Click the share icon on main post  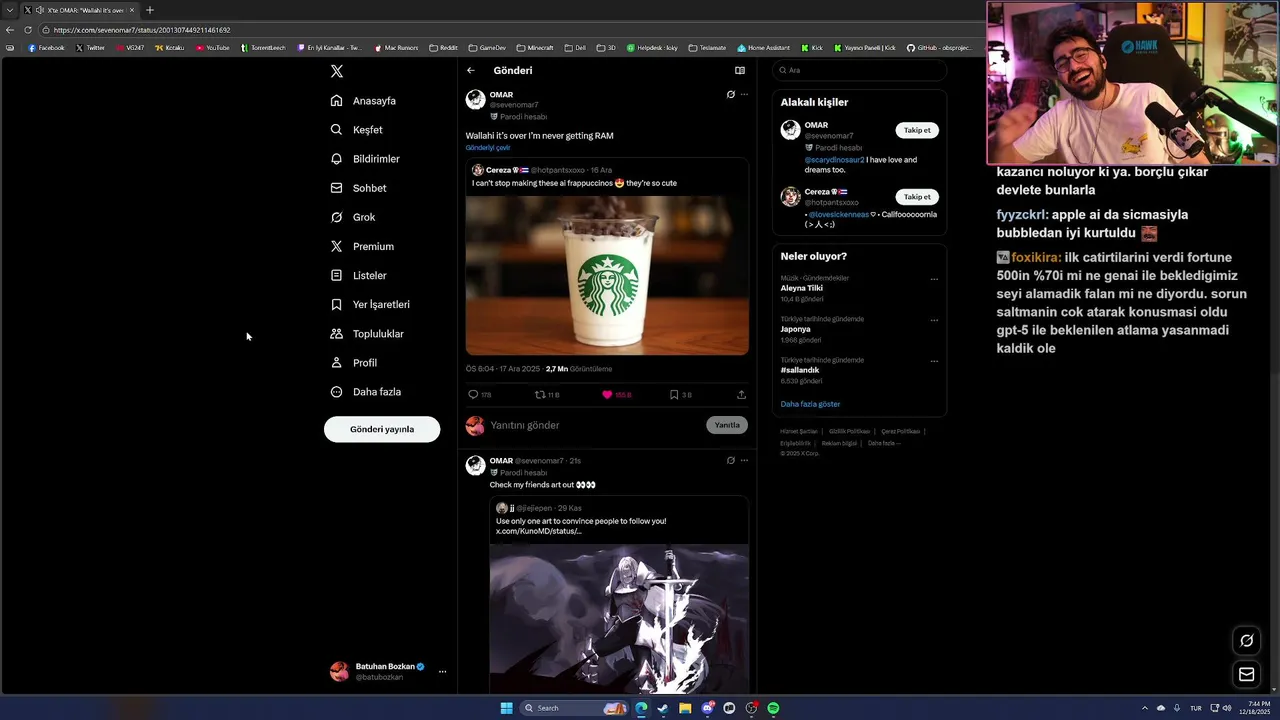point(741,395)
